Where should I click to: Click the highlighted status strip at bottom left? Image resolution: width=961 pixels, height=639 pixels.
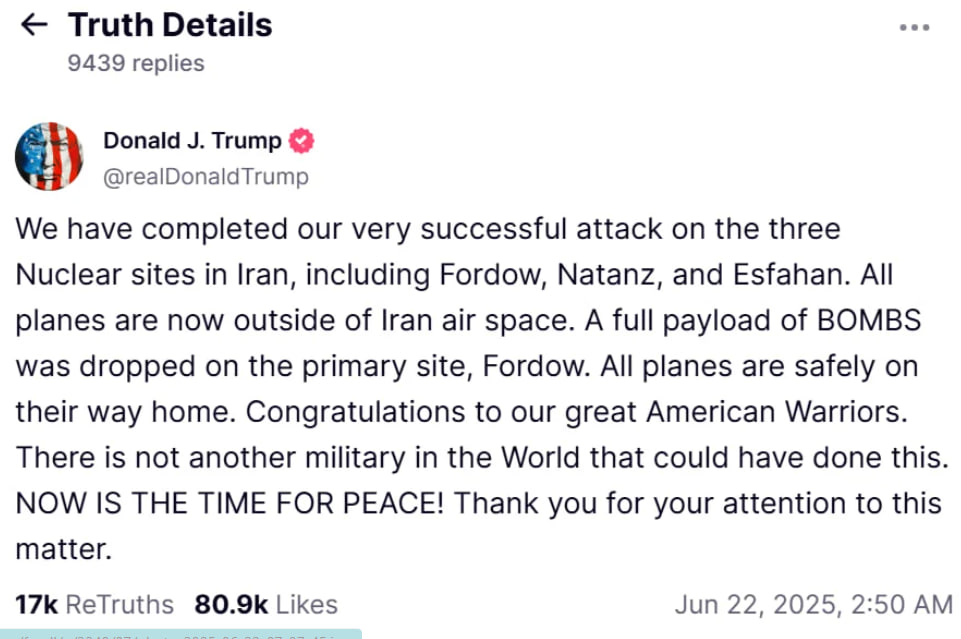pos(180,633)
